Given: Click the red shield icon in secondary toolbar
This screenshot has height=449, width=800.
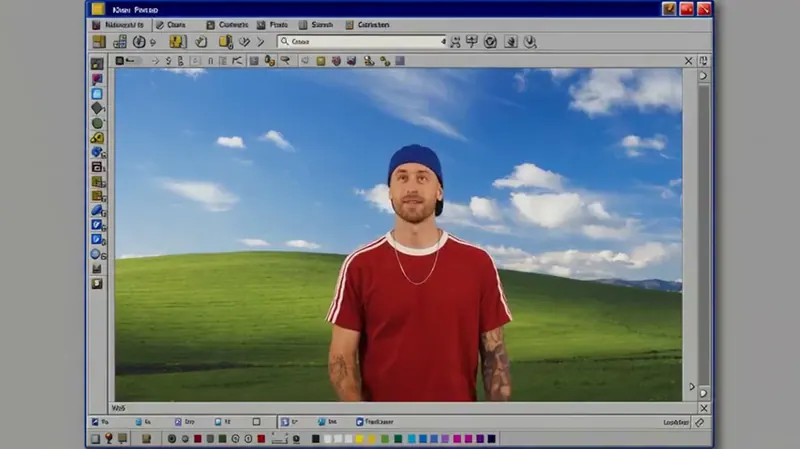Looking at the screenshot, I should point(336,61).
